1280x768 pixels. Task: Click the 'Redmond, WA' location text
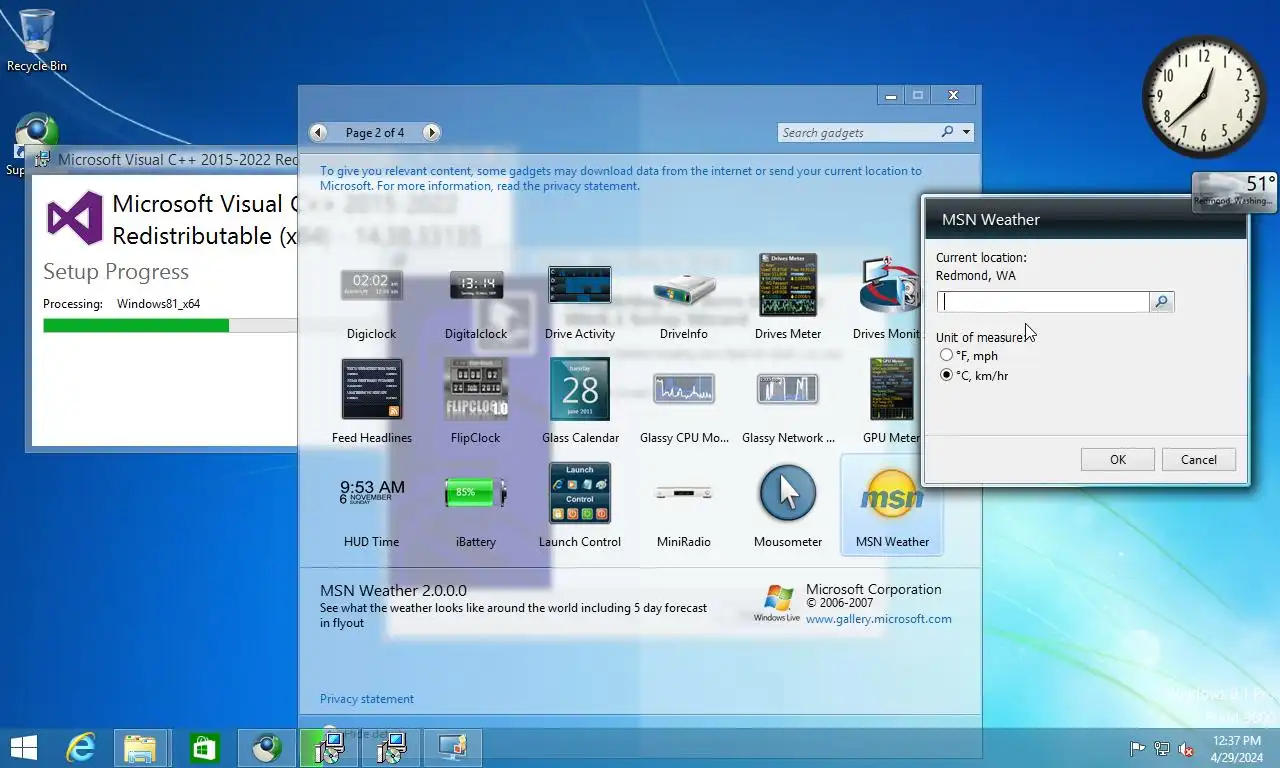pyautogui.click(x=976, y=275)
